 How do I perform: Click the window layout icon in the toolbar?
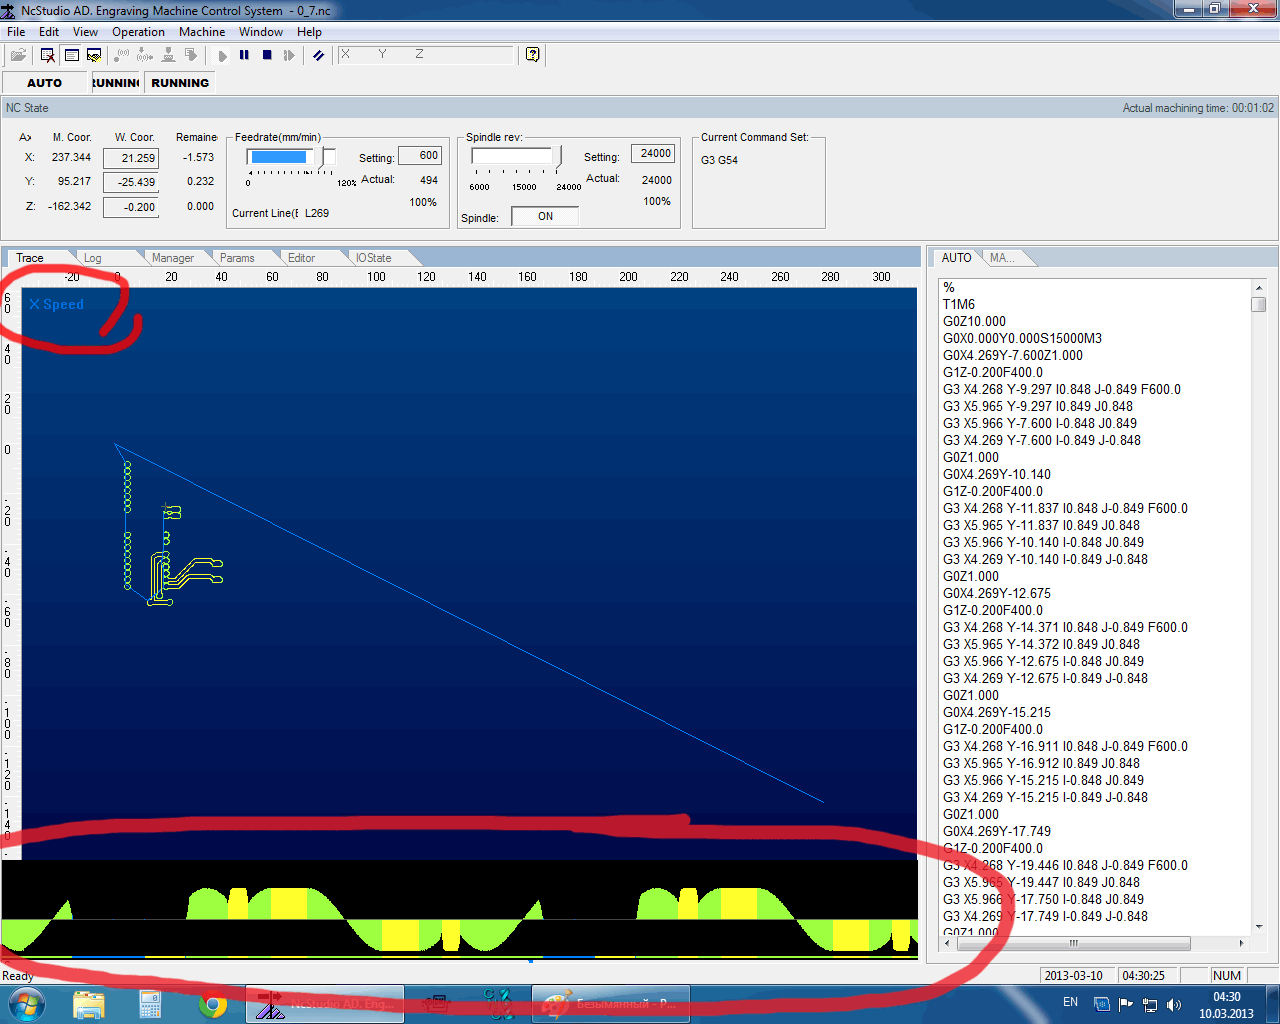71,55
